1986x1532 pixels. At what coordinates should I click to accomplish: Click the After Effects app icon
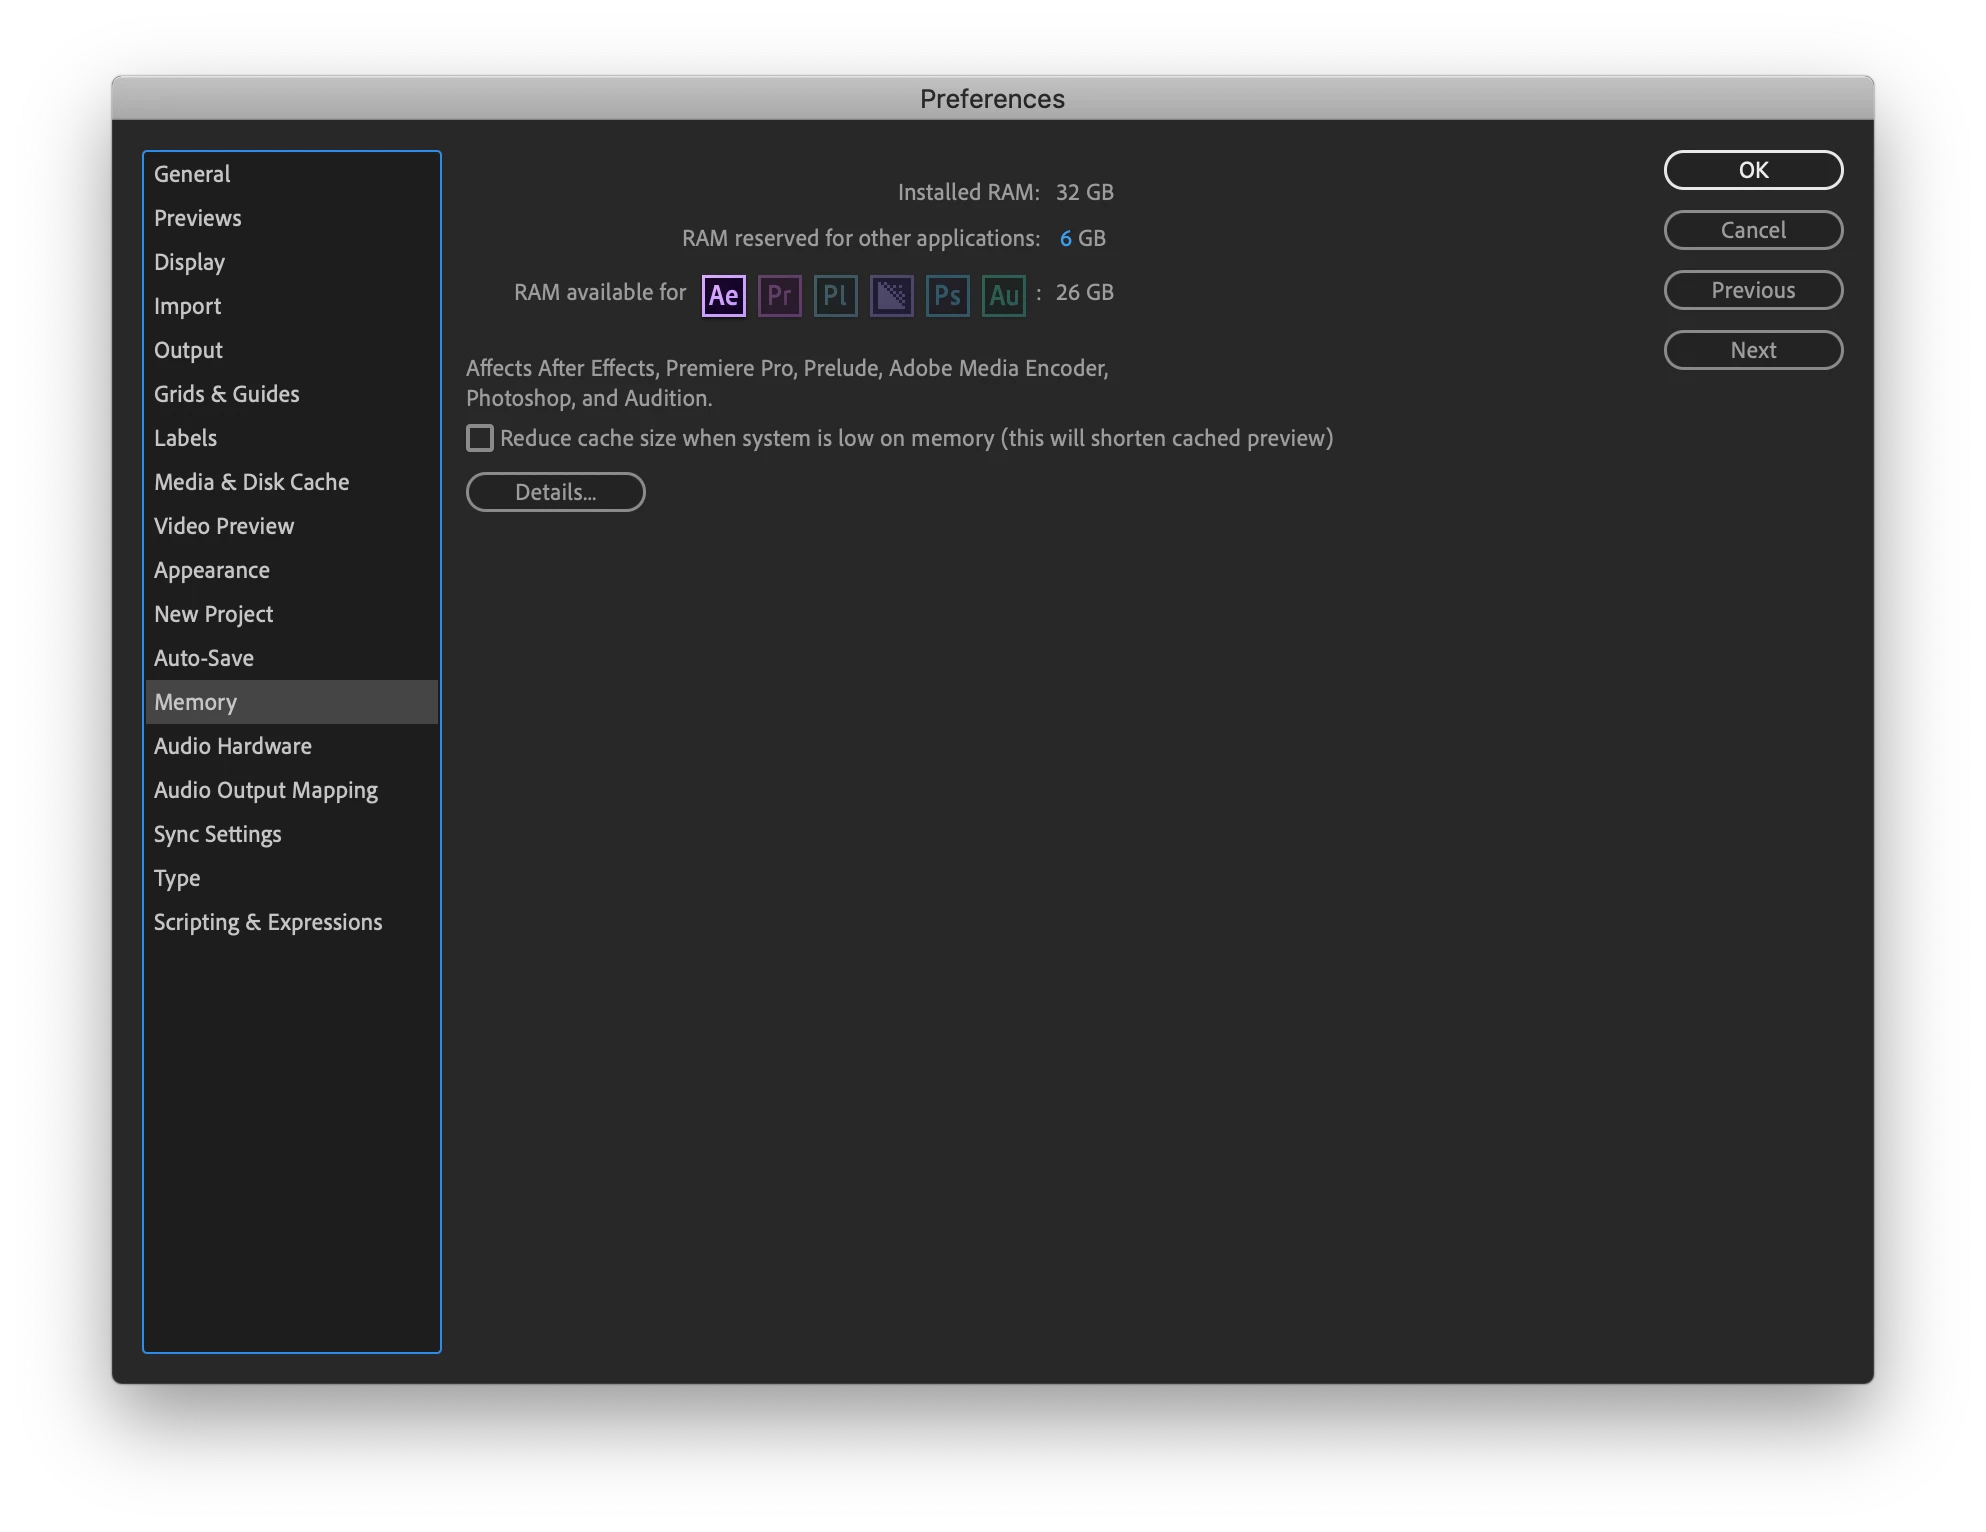coord(723,295)
